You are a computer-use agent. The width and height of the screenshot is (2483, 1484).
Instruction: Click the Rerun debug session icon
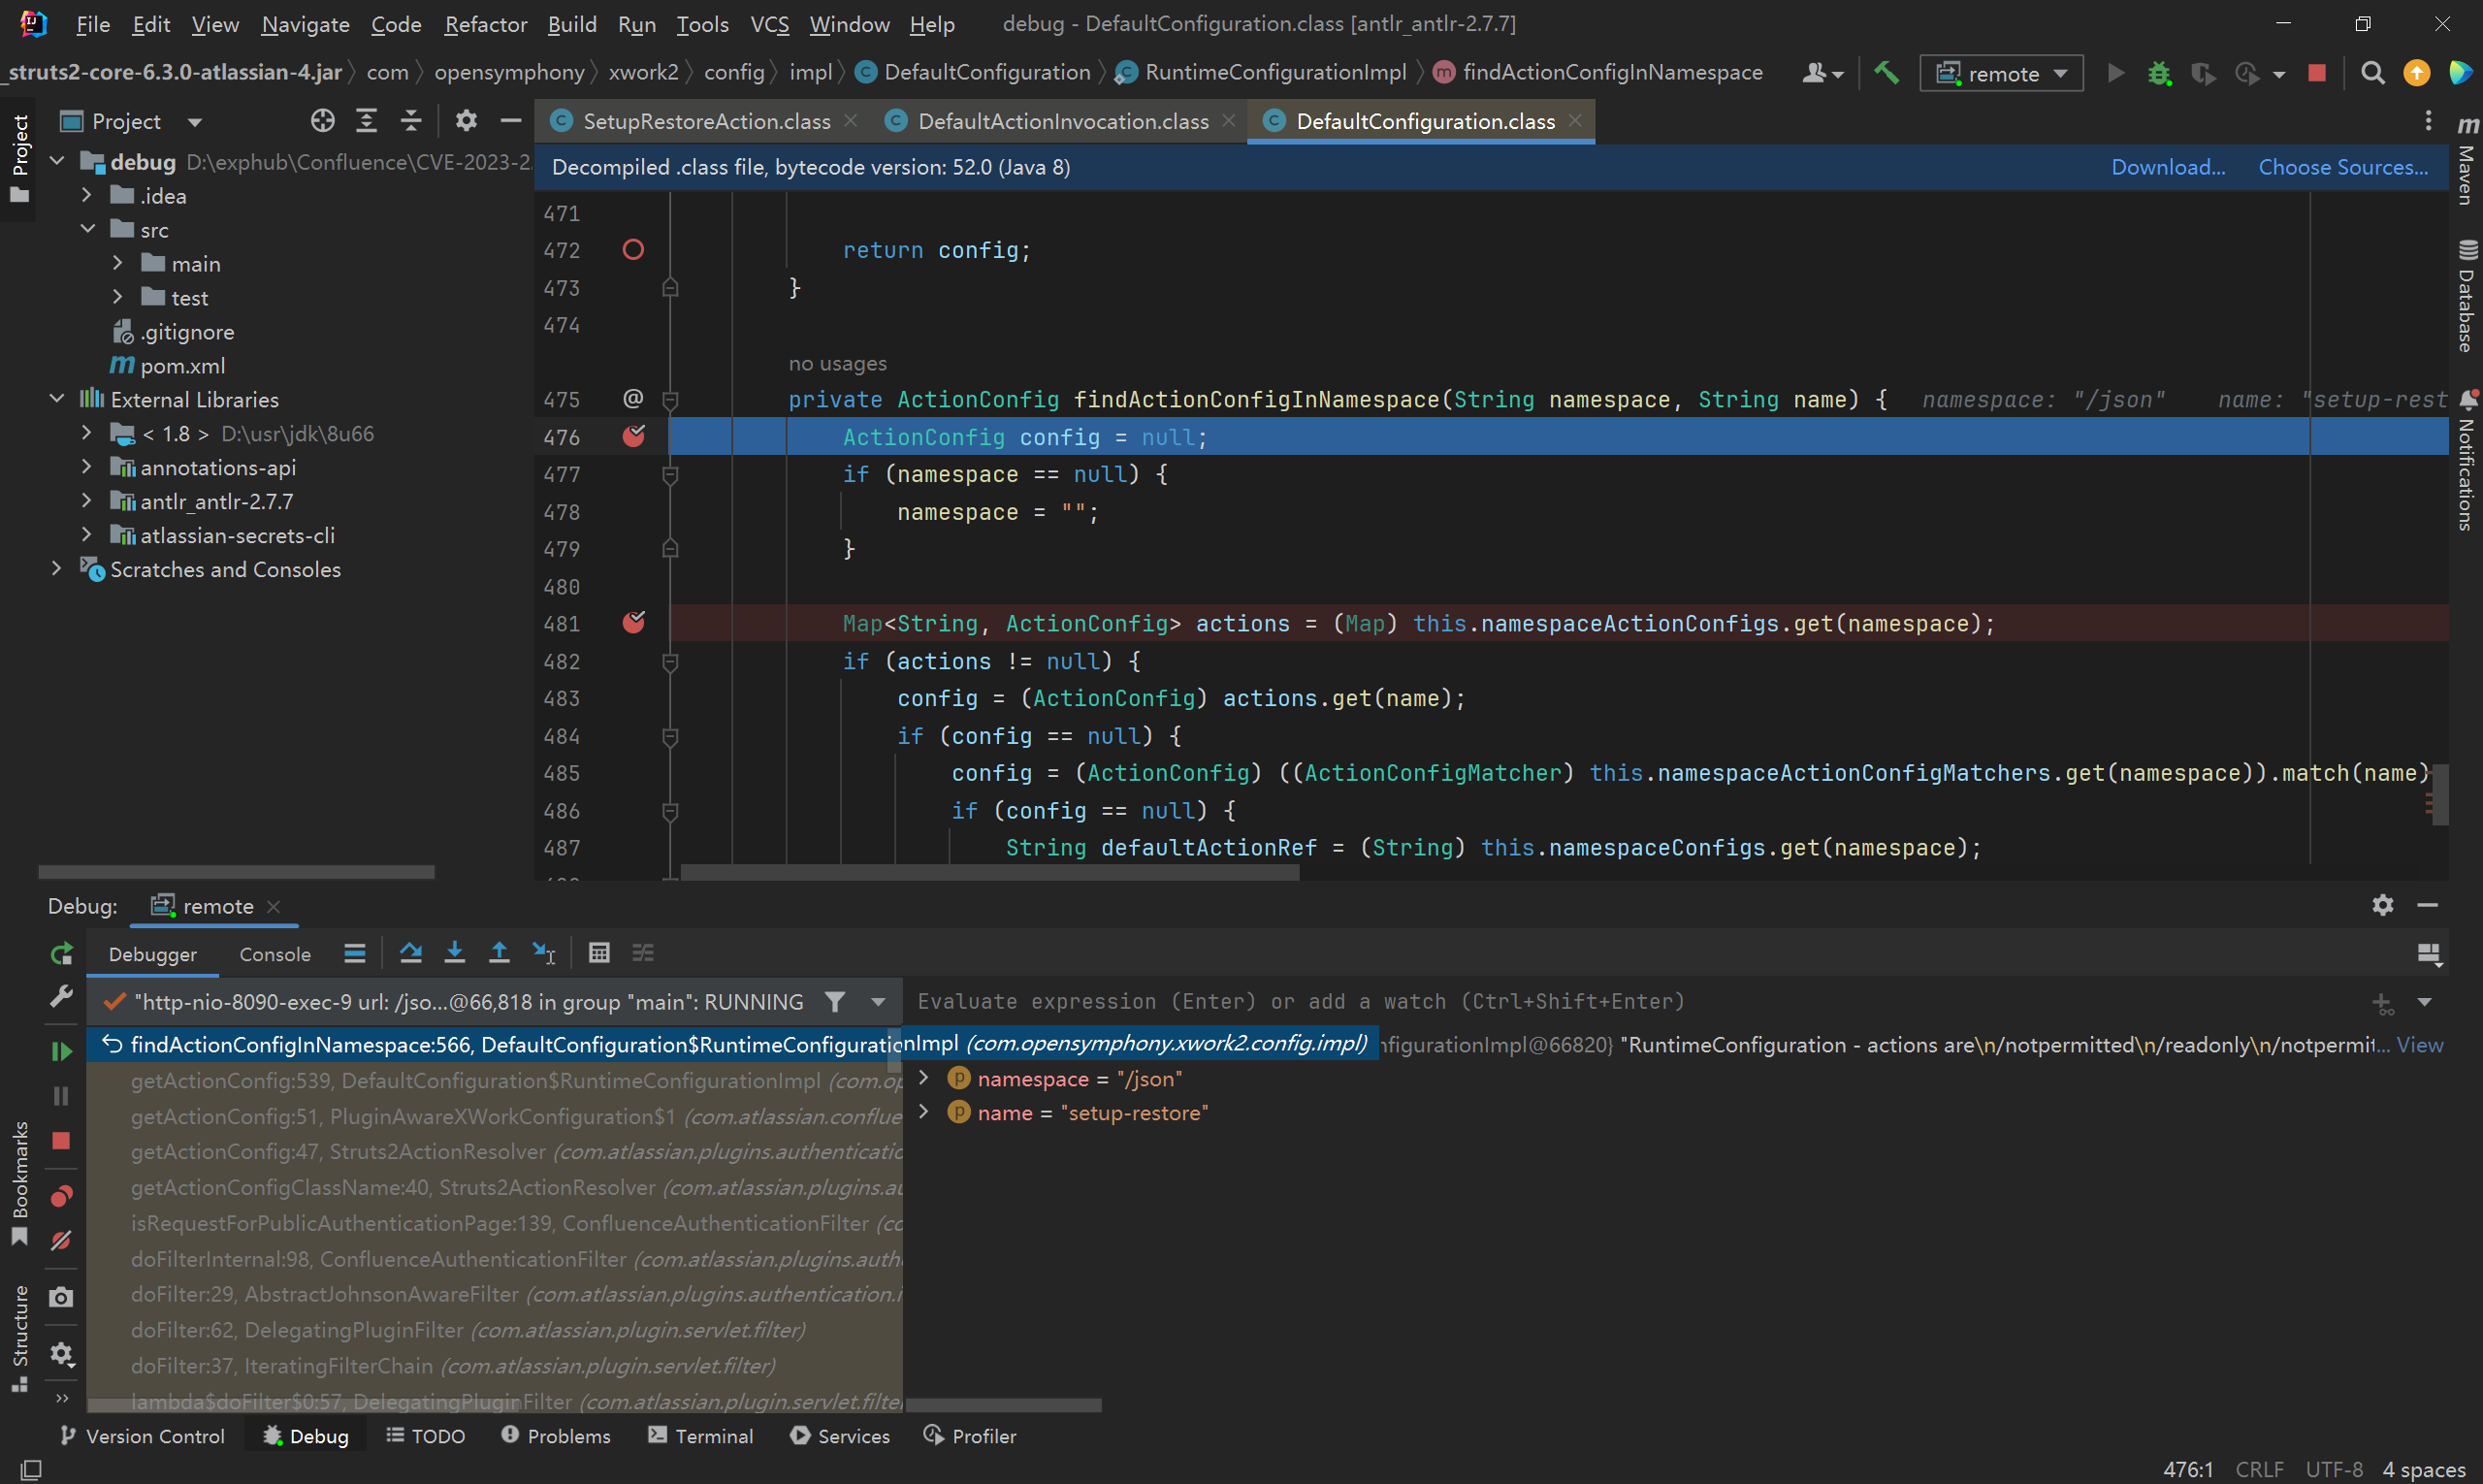point(61,954)
